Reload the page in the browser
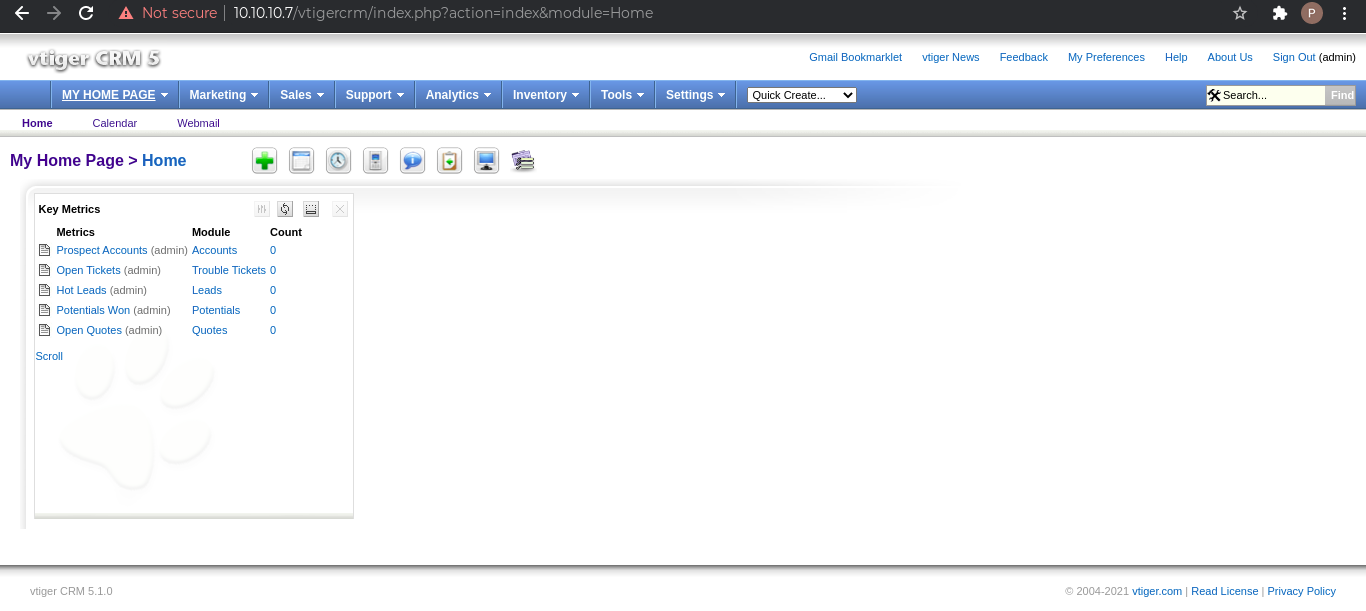The height and width of the screenshot is (611, 1366). [86, 13]
